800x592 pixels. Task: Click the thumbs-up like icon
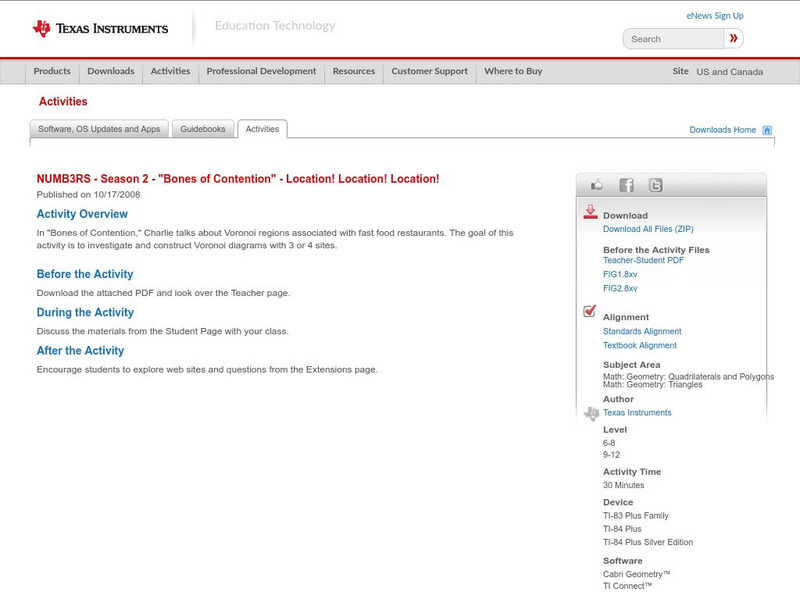(x=596, y=185)
